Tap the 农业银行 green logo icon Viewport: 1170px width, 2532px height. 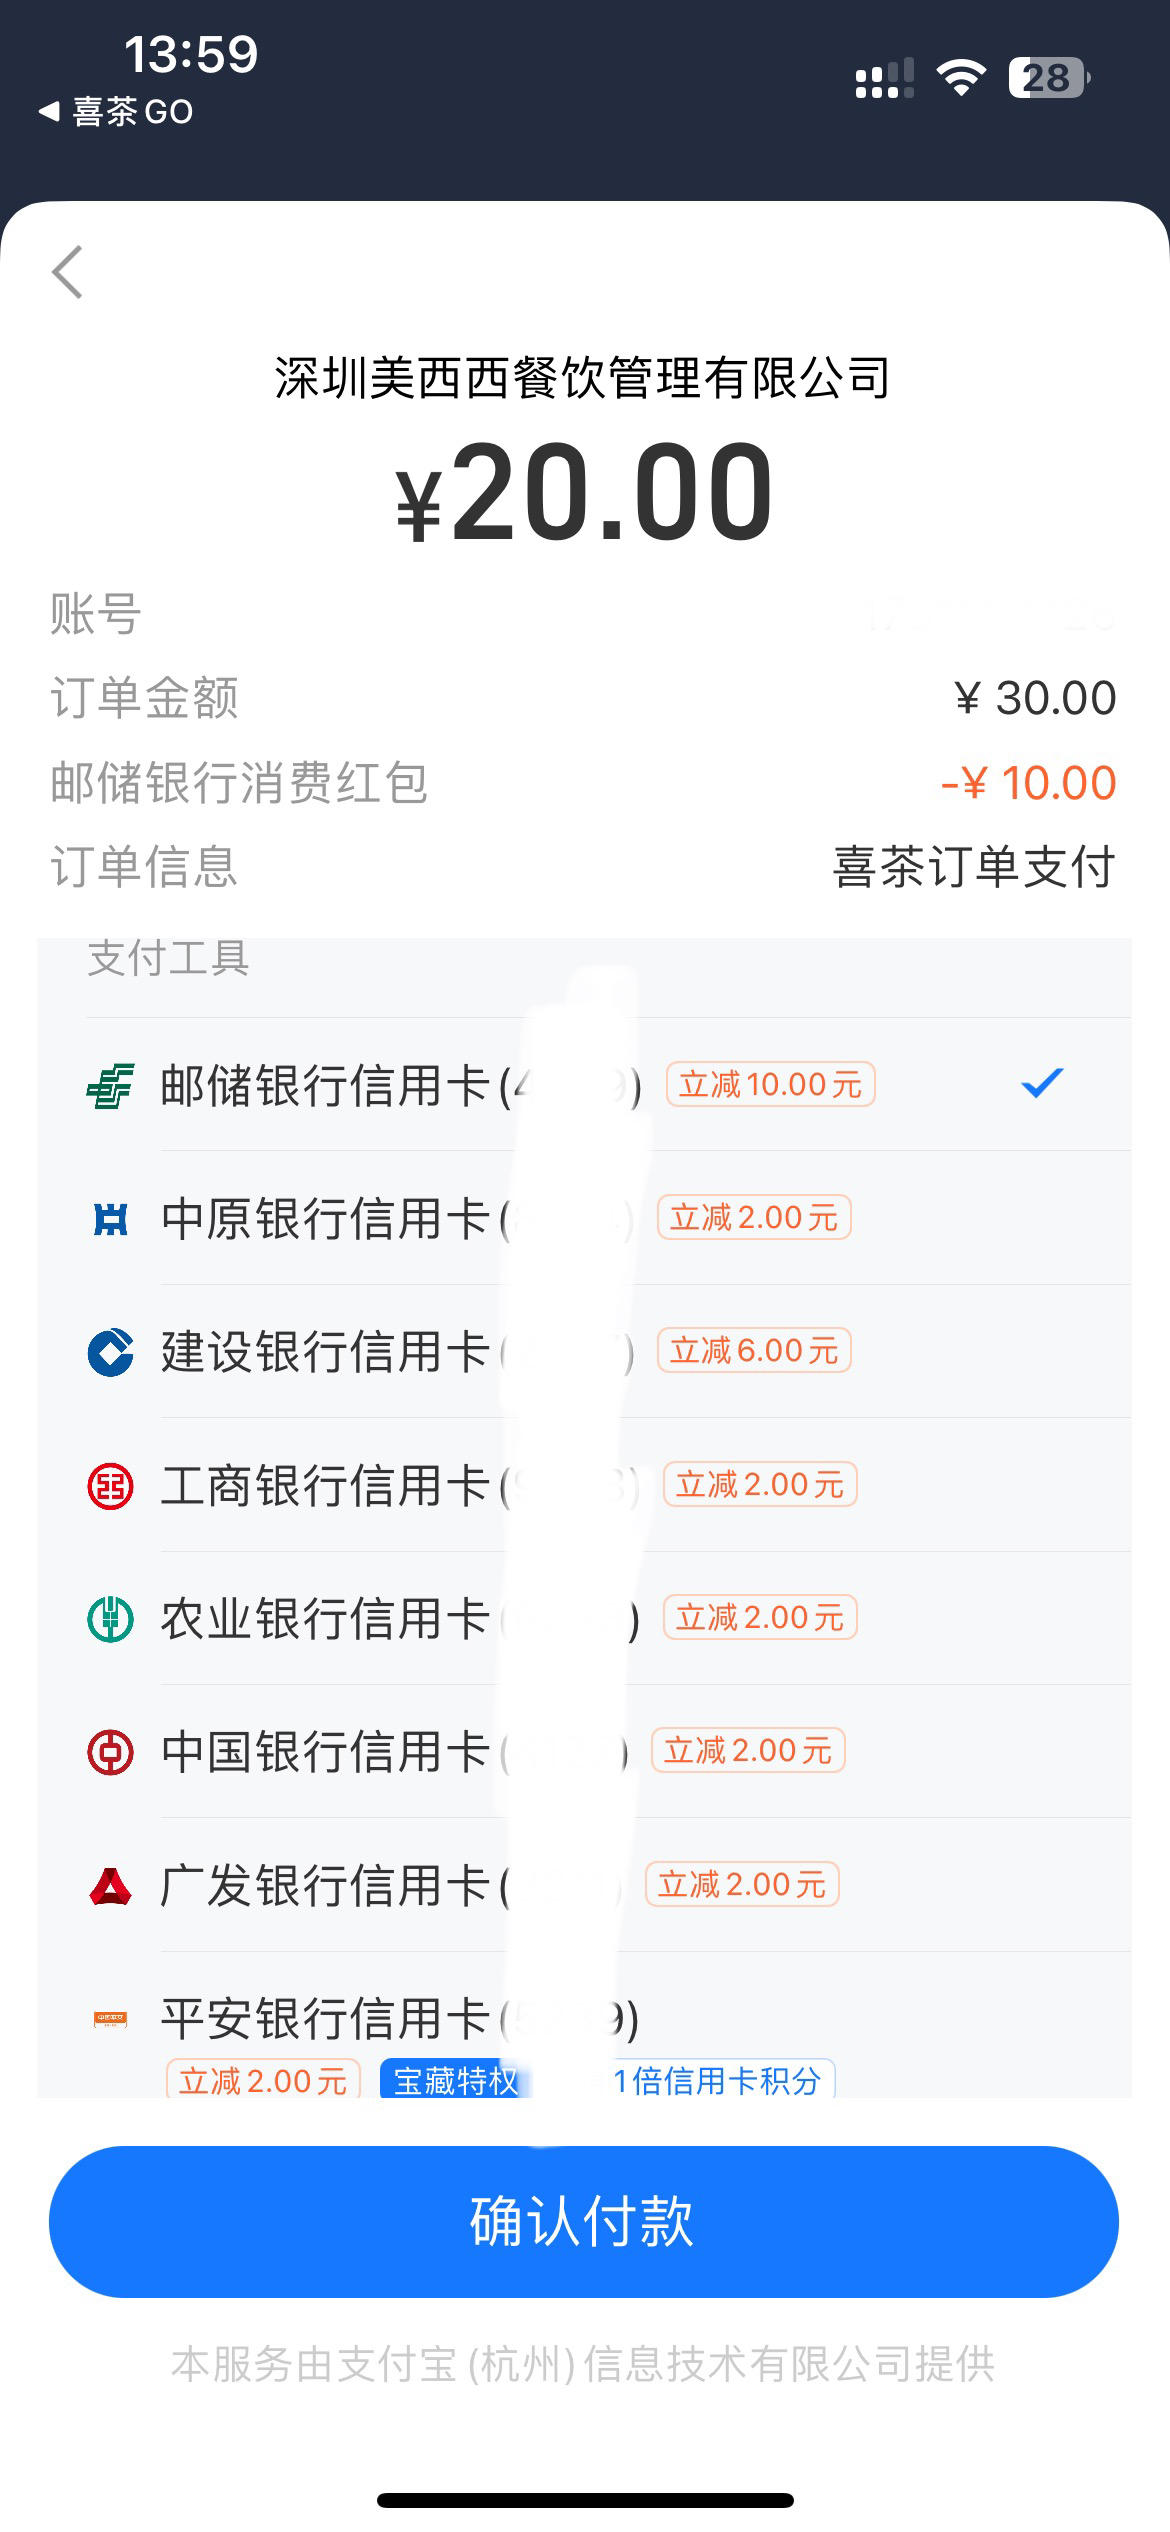[110, 1619]
